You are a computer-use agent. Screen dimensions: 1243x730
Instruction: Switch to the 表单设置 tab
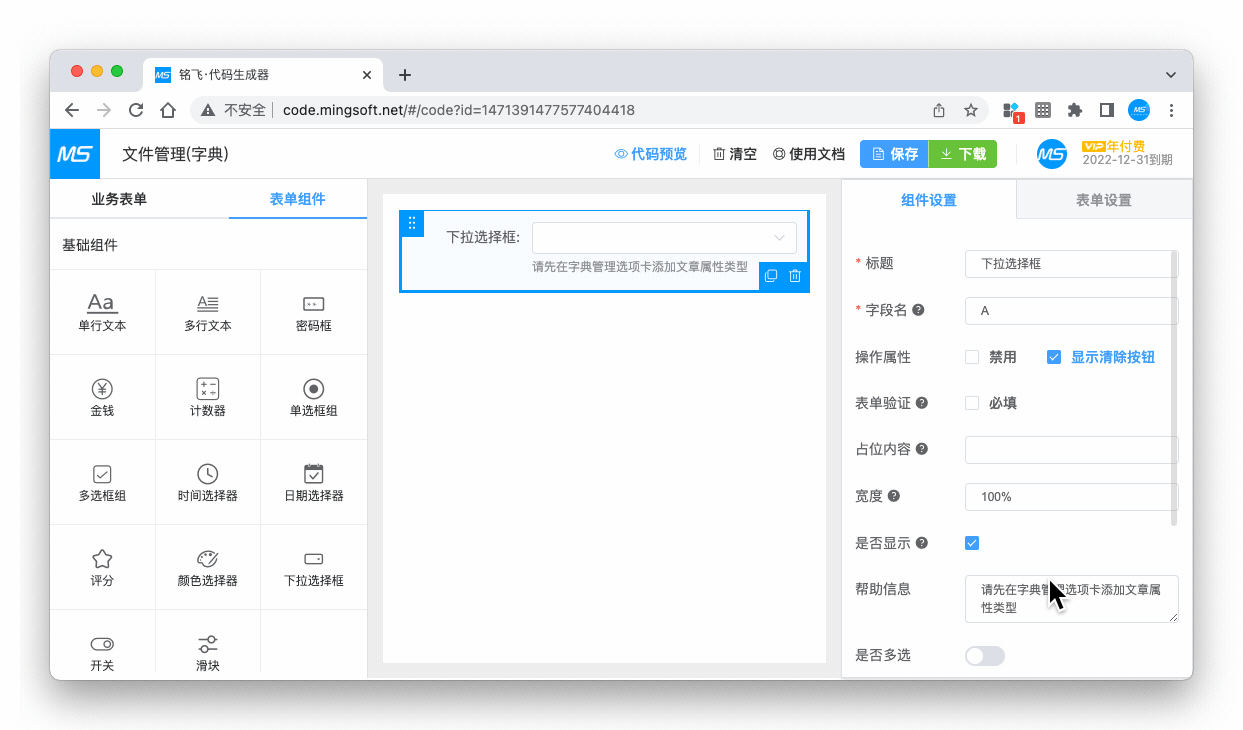pos(1103,200)
